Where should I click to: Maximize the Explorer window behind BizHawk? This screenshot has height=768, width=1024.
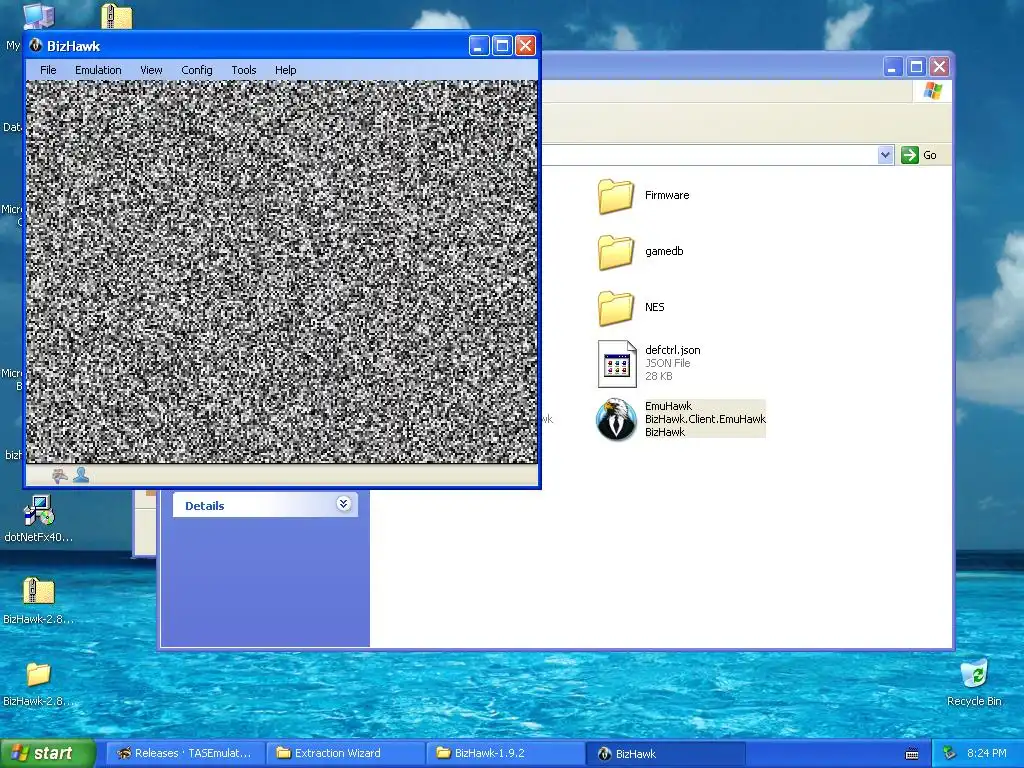(x=916, y=66)
